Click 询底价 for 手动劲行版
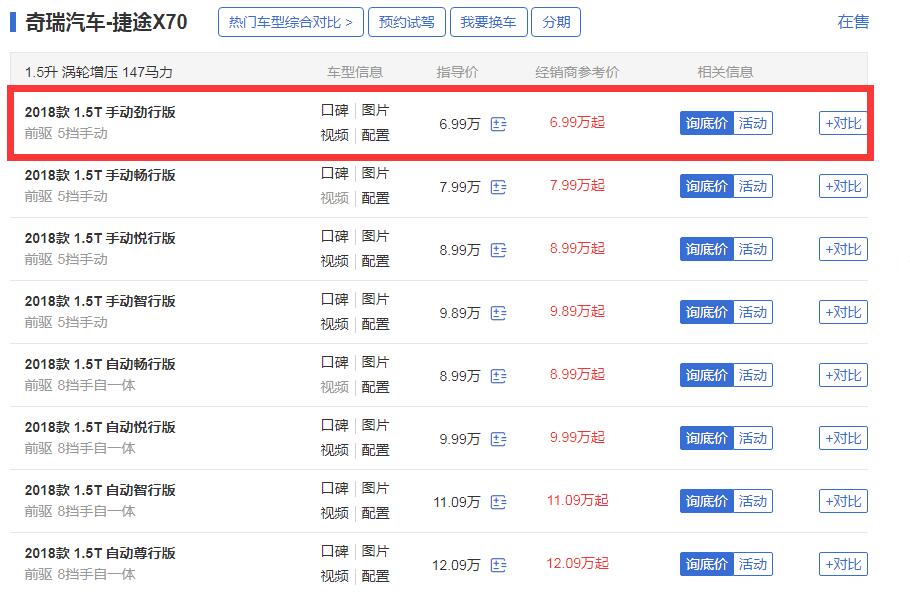The width and height of the screenshot is (910, 598). [x=706, y=123]
